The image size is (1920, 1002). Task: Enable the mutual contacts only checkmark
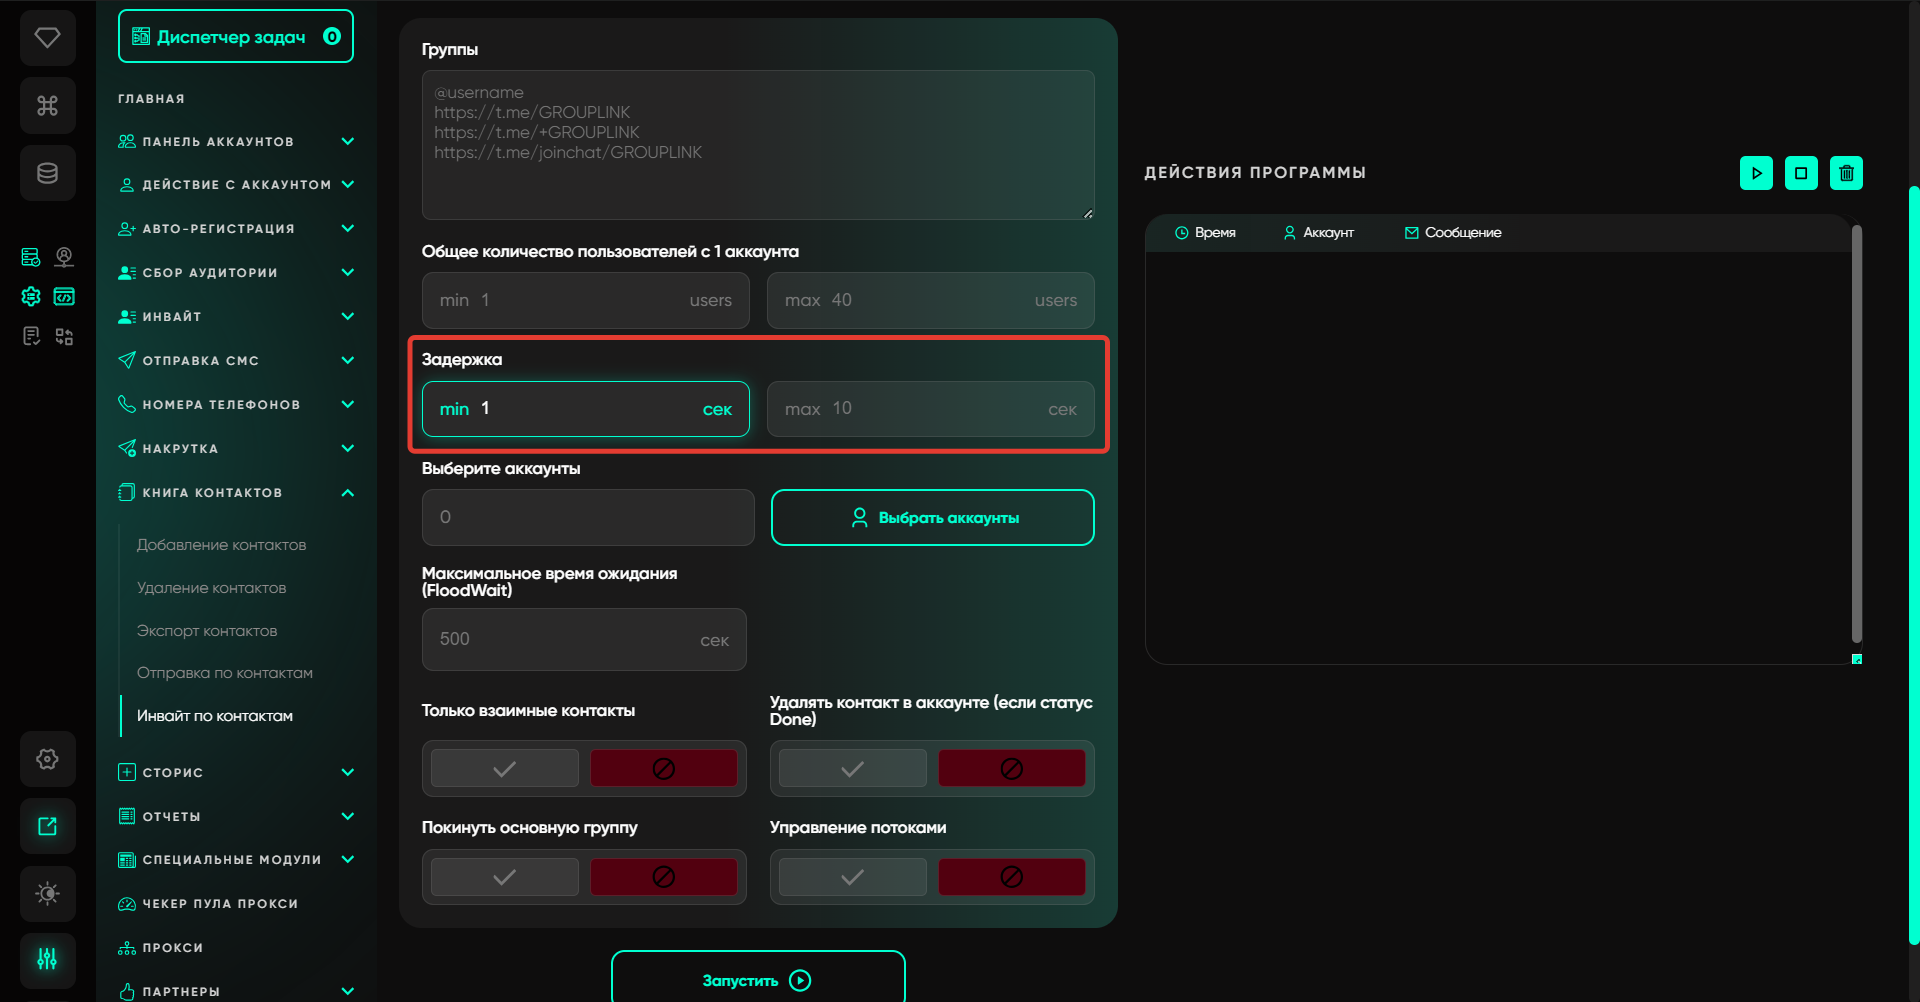tap(505, 768)
